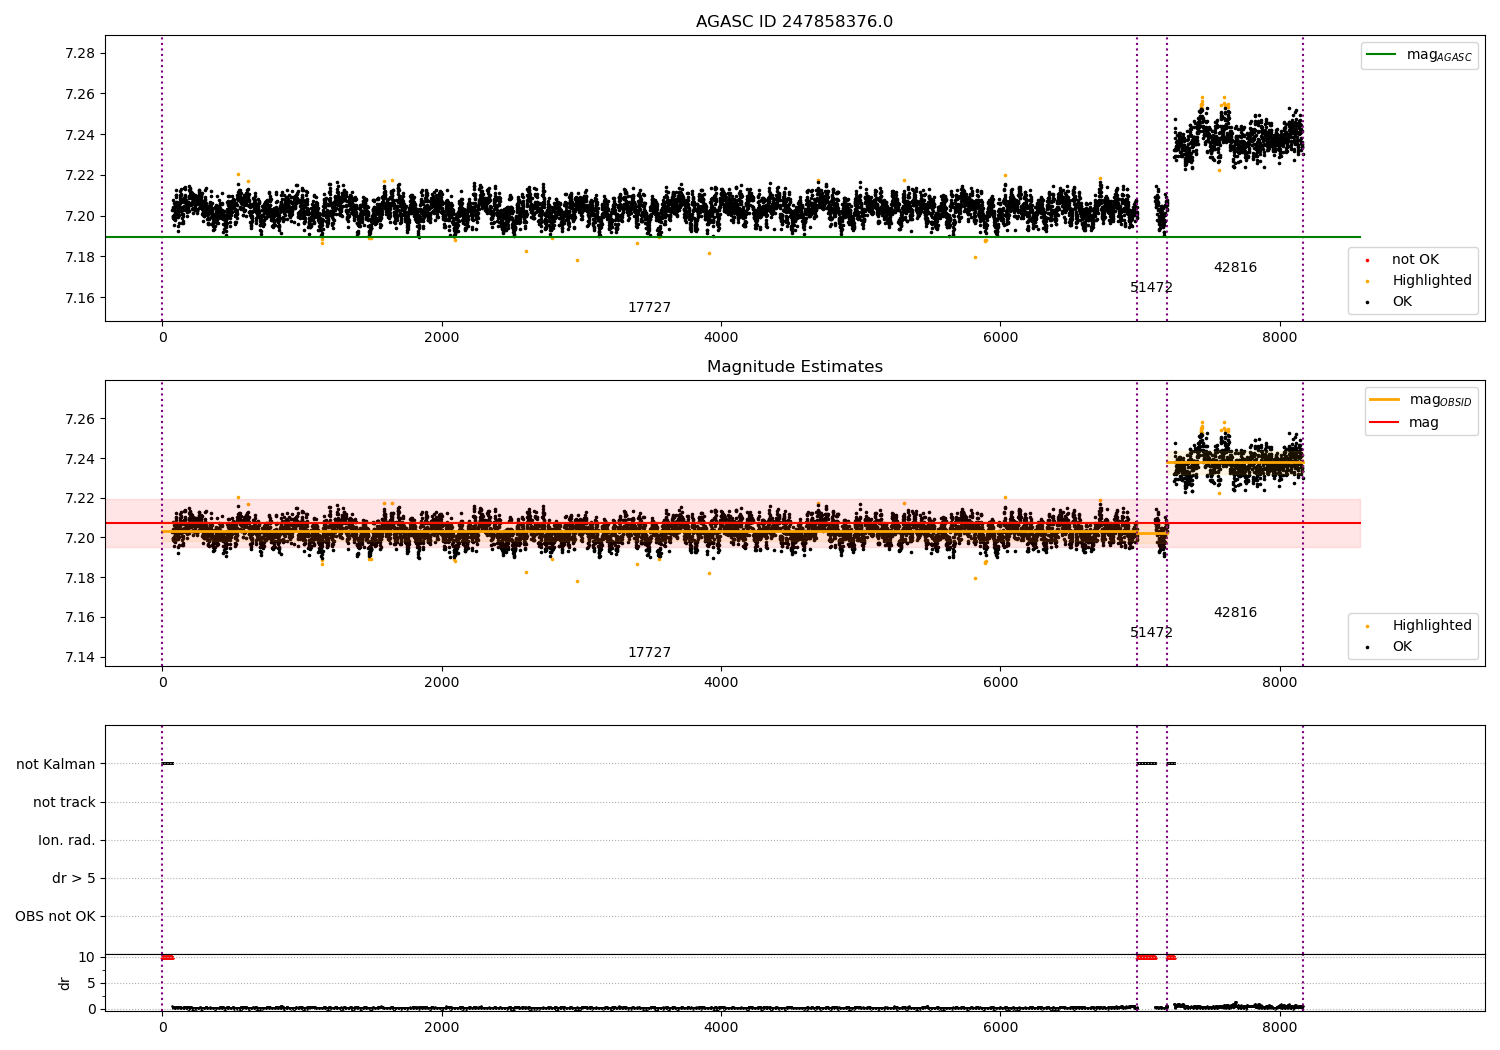Image resolution: width=1500 pixels, height=1050 pixels.
Task: Click the pink shaded band in Magnitude Estimates
Action: [732, 523]
